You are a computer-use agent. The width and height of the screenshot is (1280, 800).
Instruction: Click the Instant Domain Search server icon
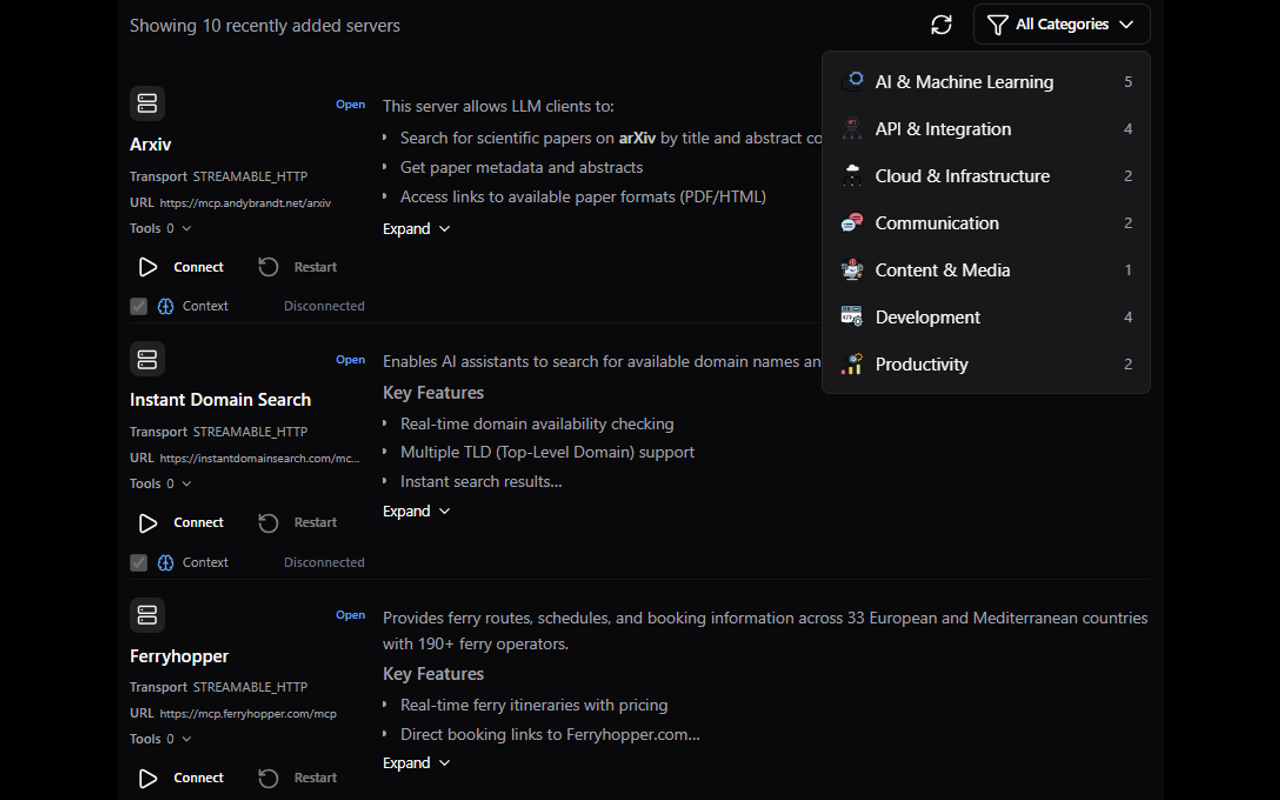tap(147, 358)
